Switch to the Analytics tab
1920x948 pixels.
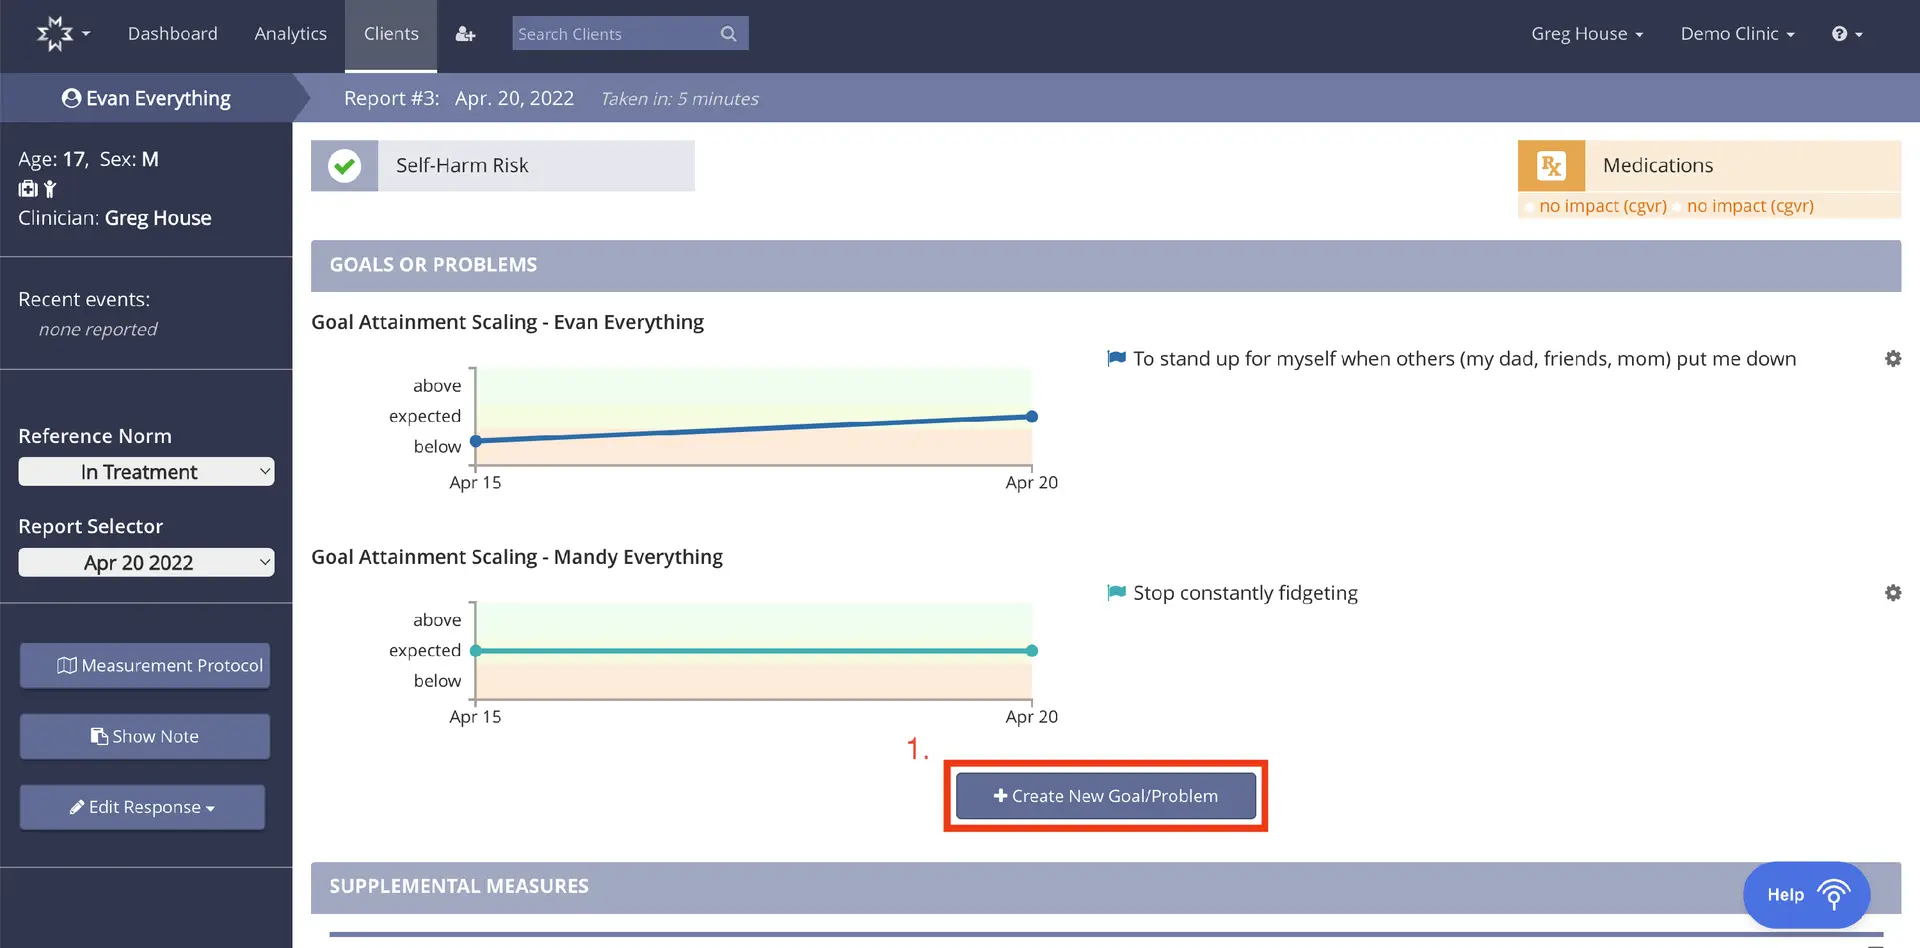[x=290, y=33]
